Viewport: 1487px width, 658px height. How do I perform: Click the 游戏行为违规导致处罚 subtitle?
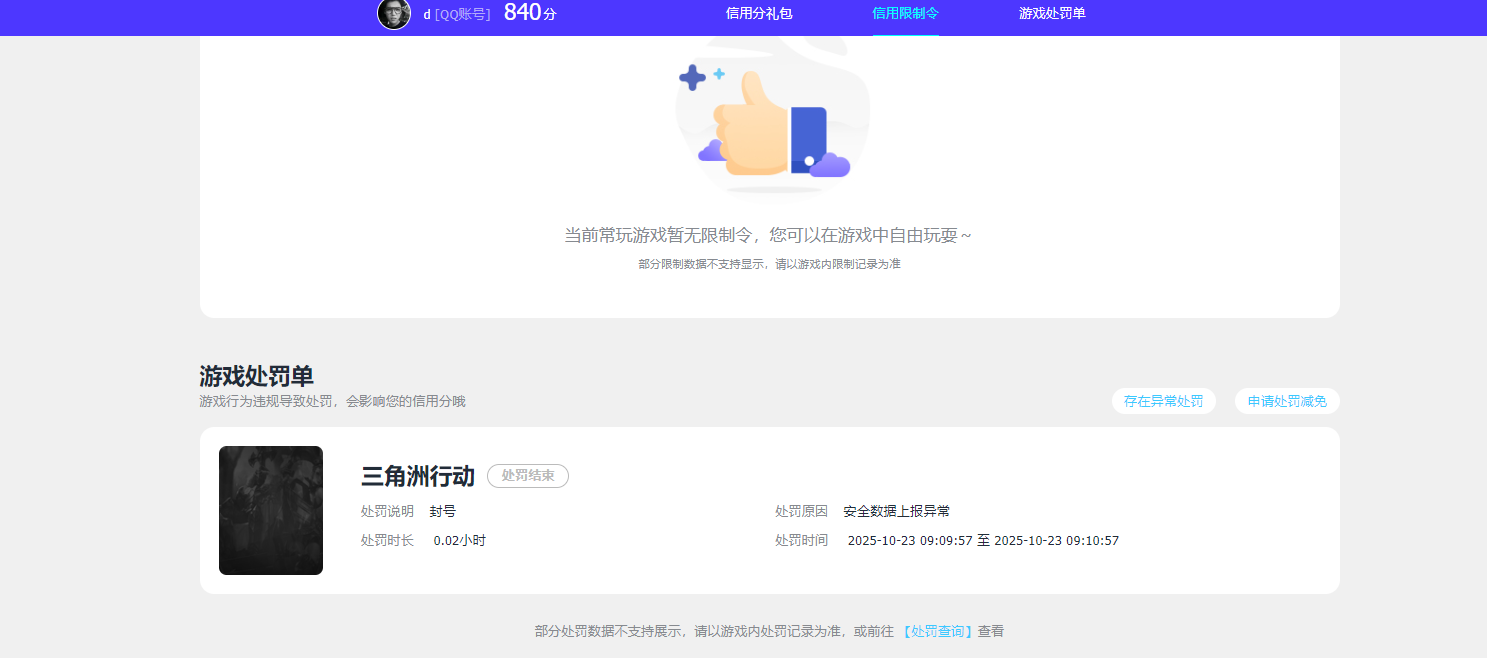click(333, 401)
